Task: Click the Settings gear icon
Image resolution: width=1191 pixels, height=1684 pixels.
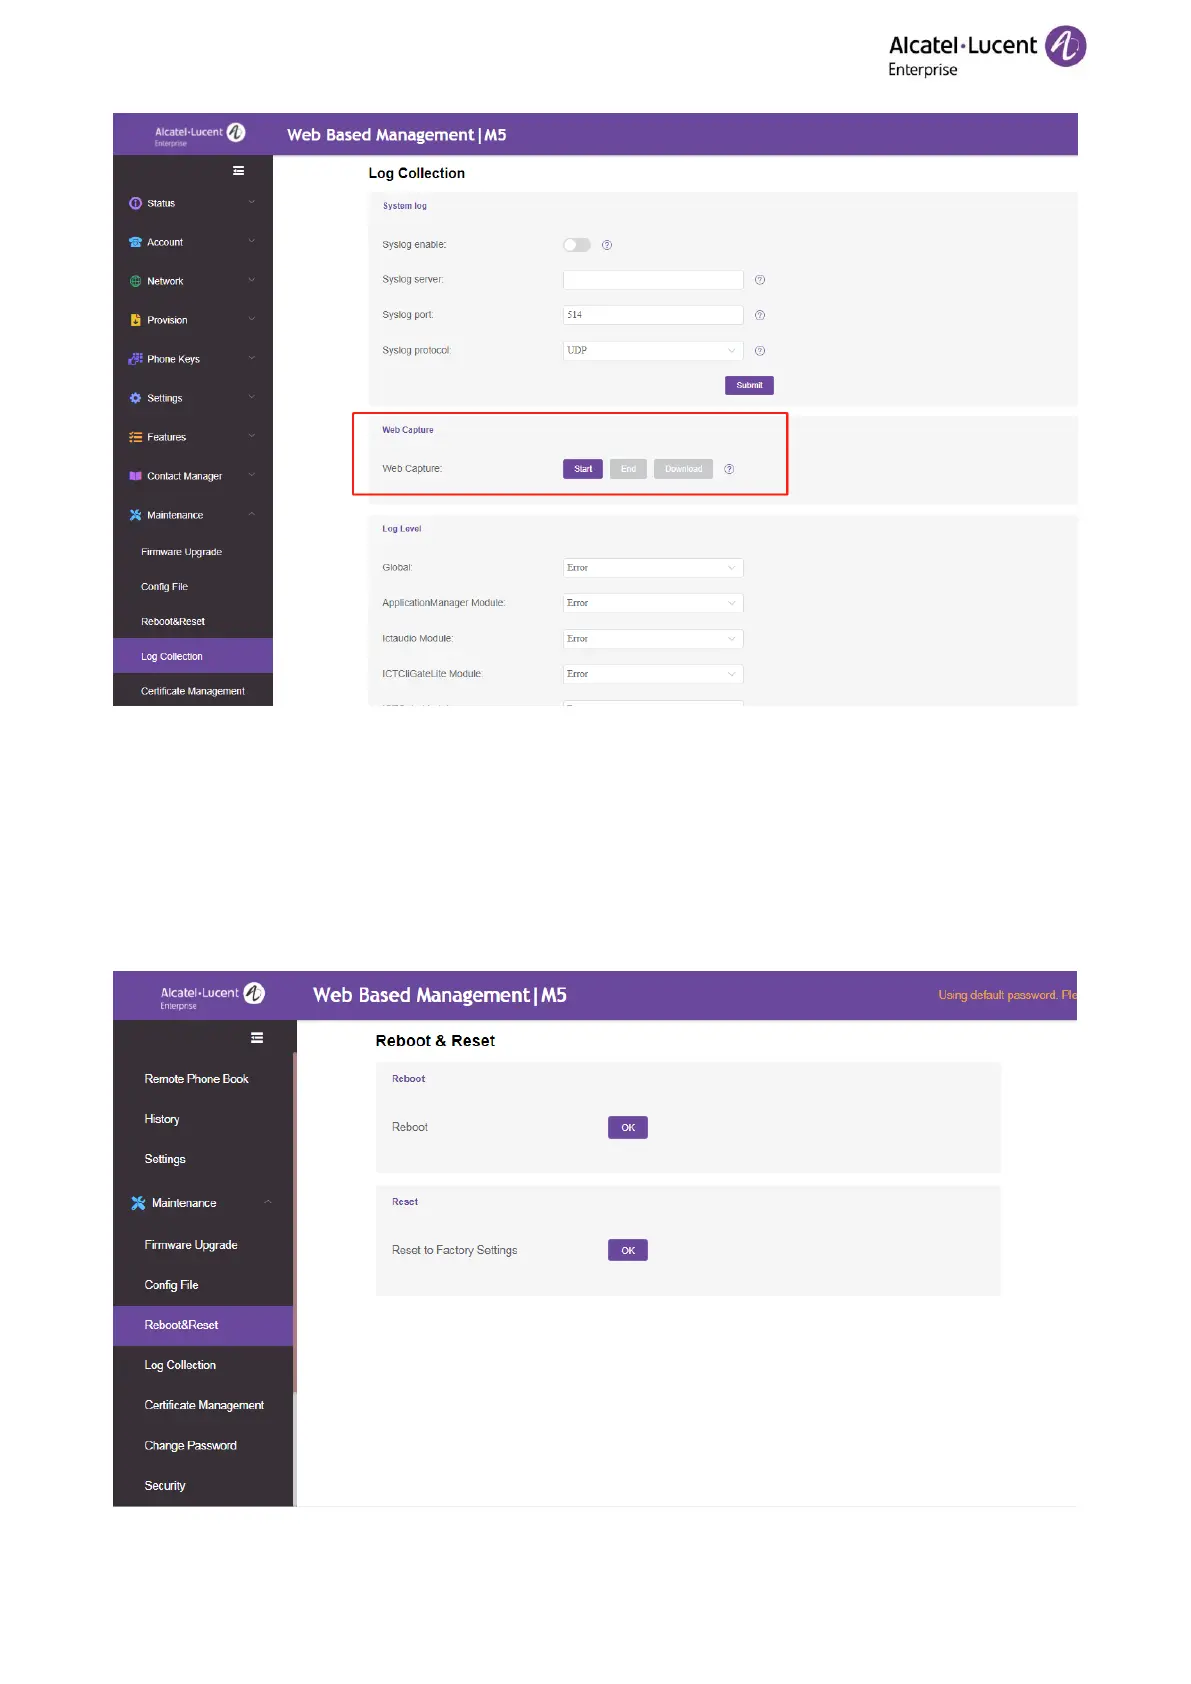Action: [135, 398]
